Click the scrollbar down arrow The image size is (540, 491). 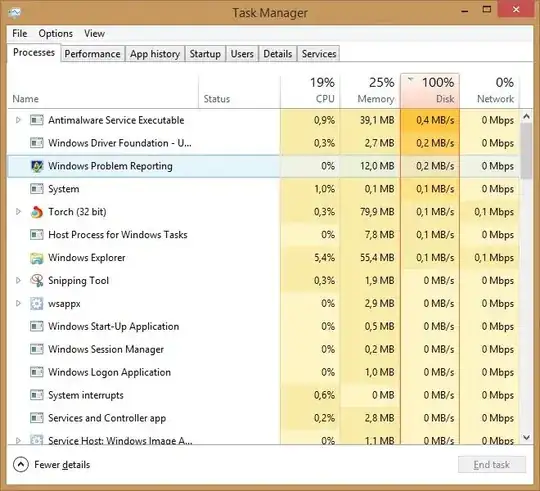[x=526, y=438]
